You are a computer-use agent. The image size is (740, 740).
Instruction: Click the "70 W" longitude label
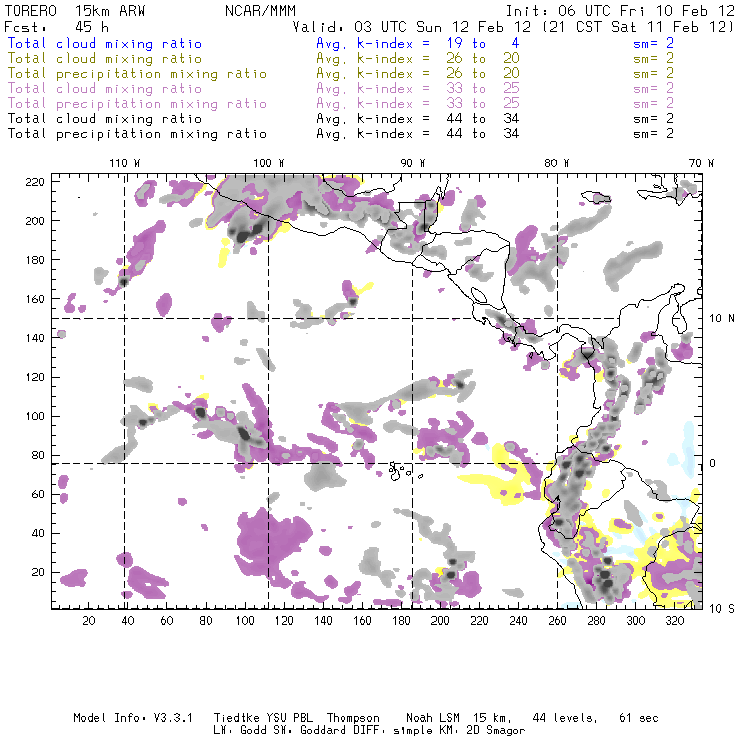pyautogui.click(x=701, y=163)
